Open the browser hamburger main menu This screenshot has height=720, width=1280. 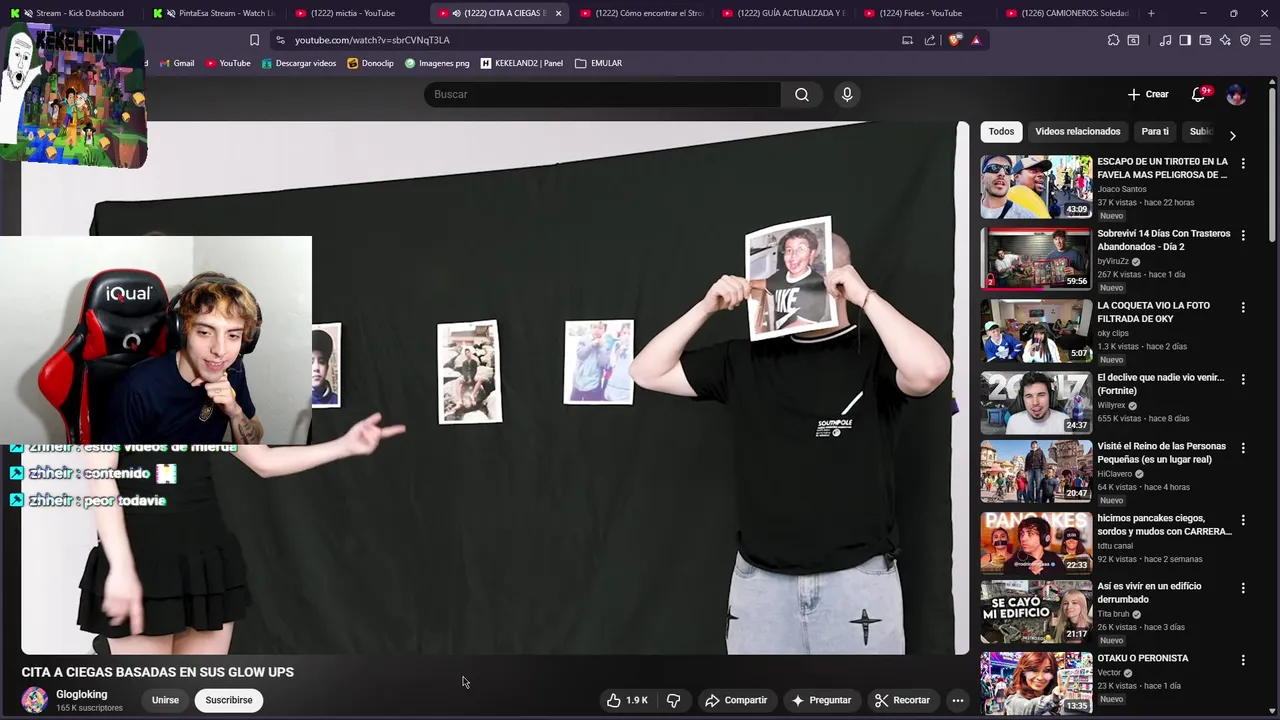(1265, 40)
